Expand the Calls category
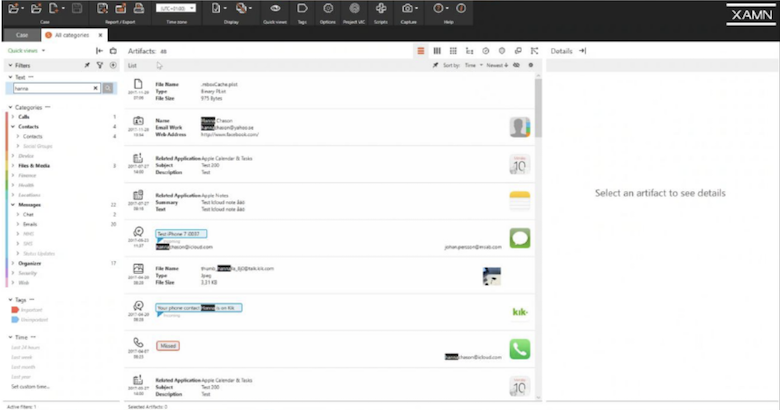 pyautogui.click(x=13, y=117)
